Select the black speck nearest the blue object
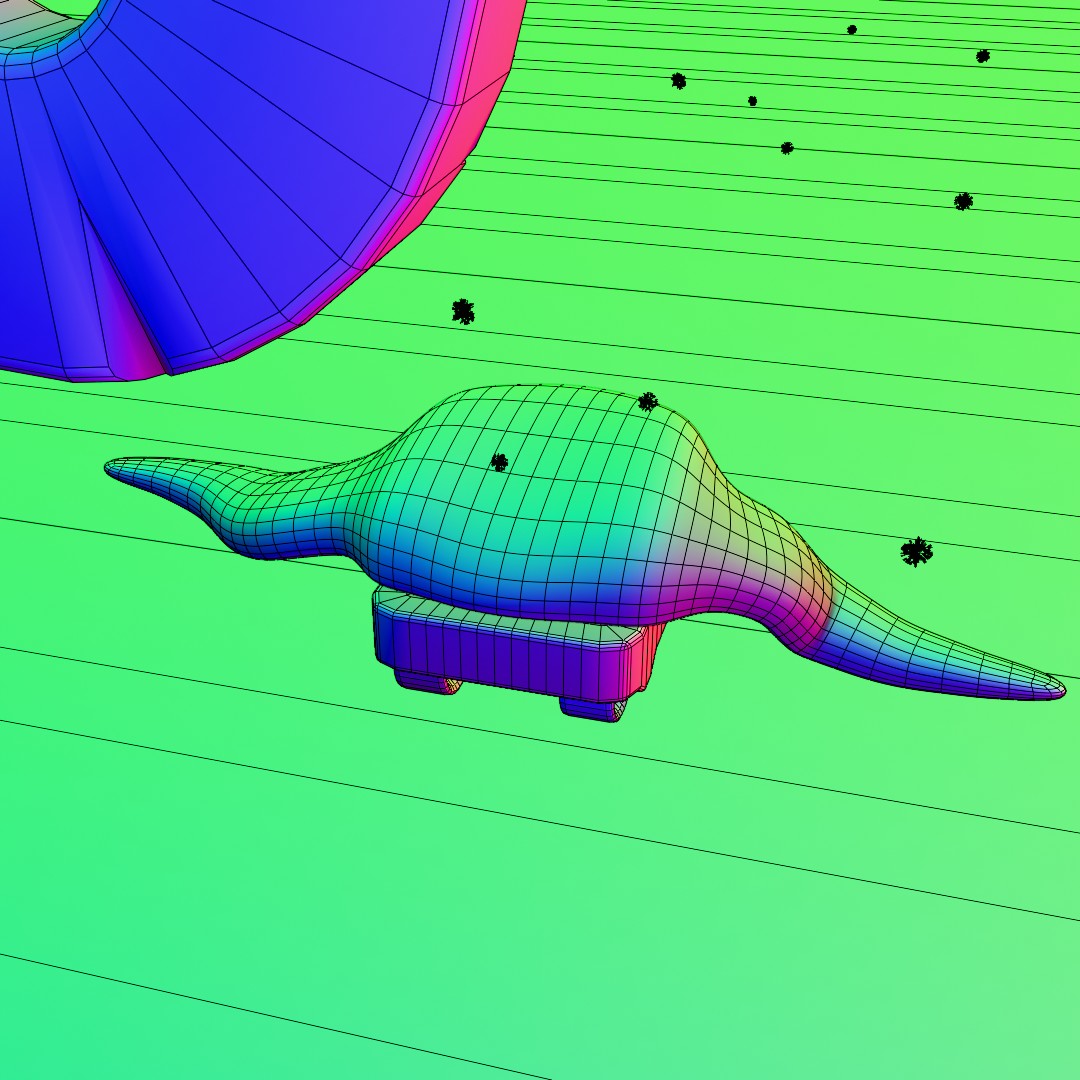 pyautogui.click(x=462, y=311)
